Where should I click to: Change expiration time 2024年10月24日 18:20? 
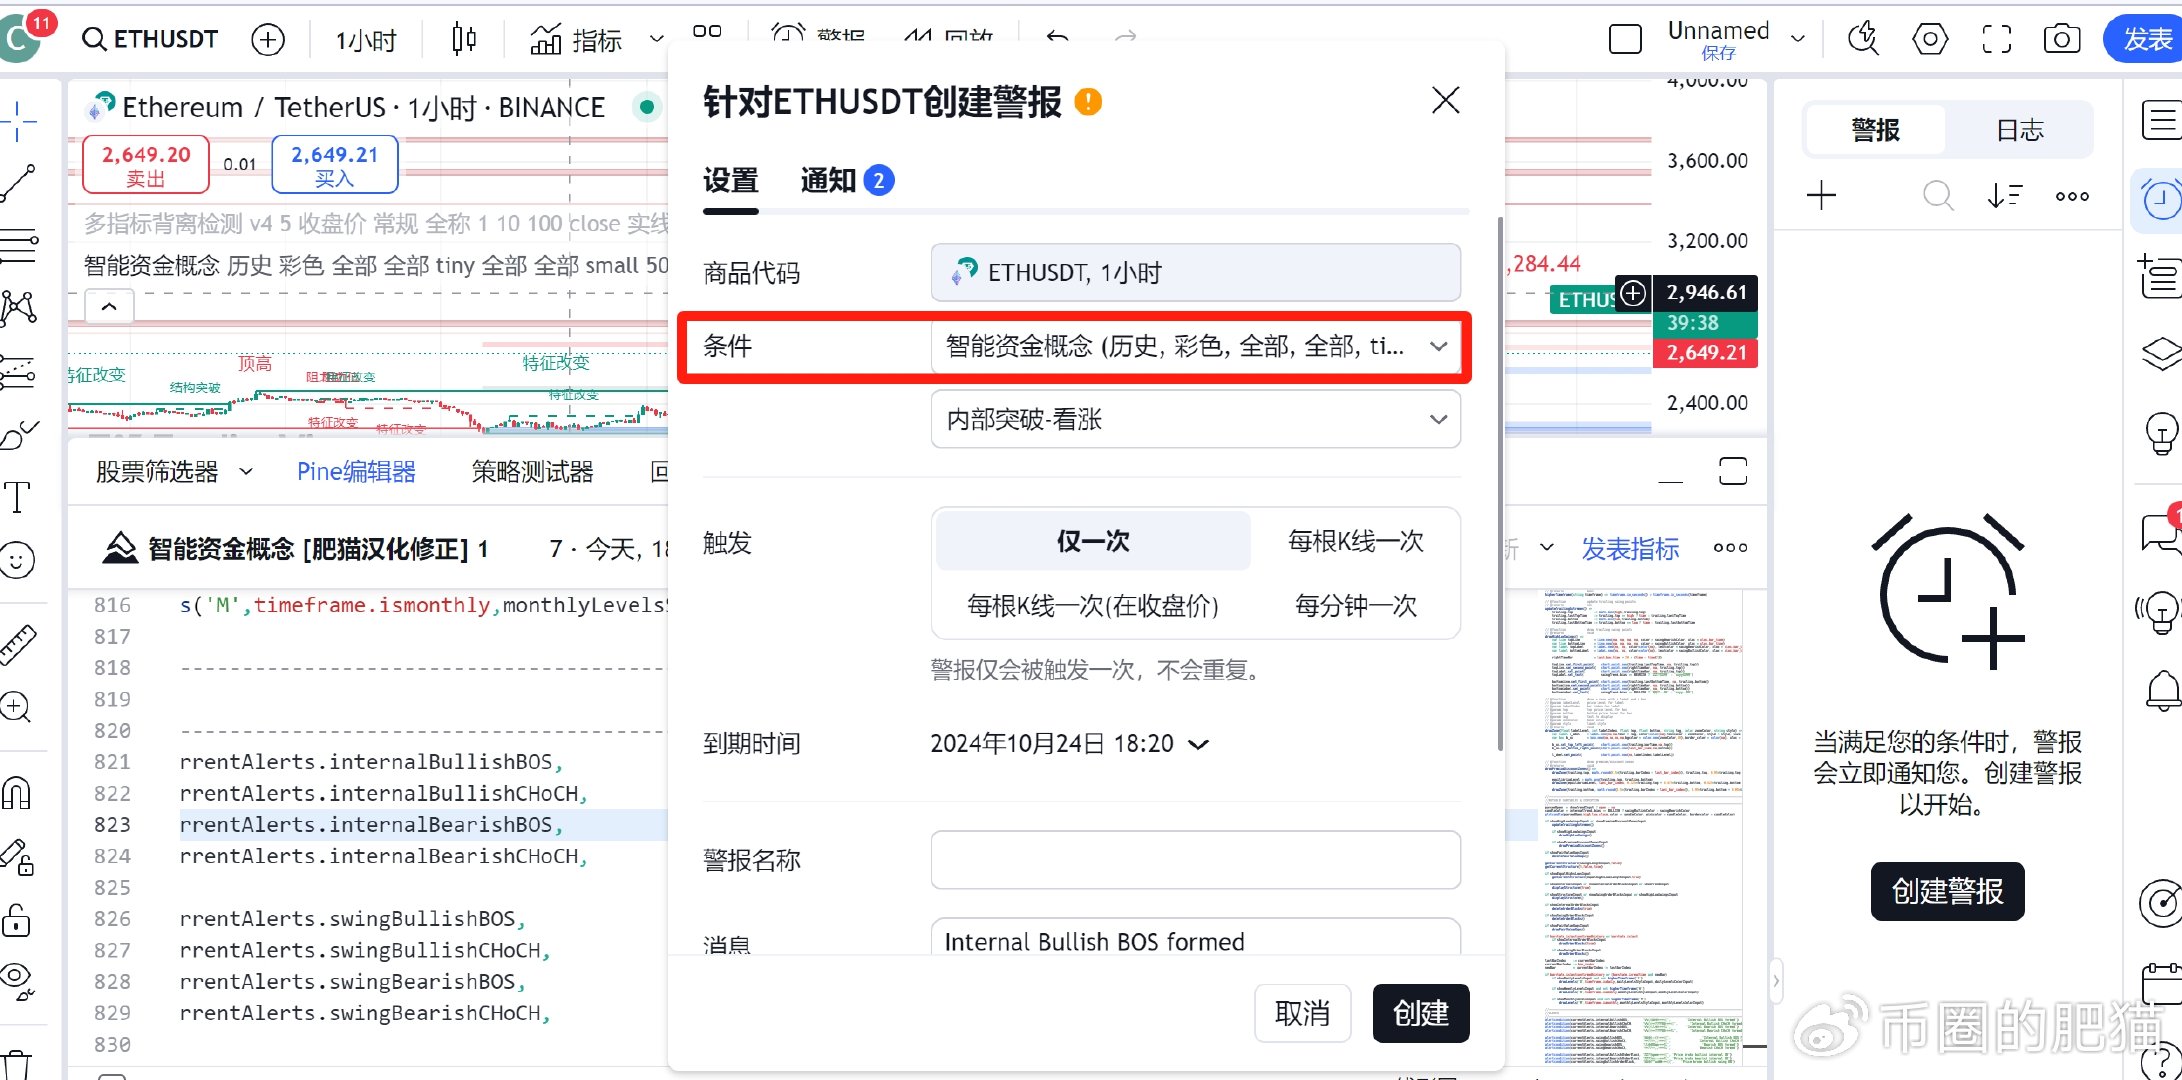point(1069,744)
